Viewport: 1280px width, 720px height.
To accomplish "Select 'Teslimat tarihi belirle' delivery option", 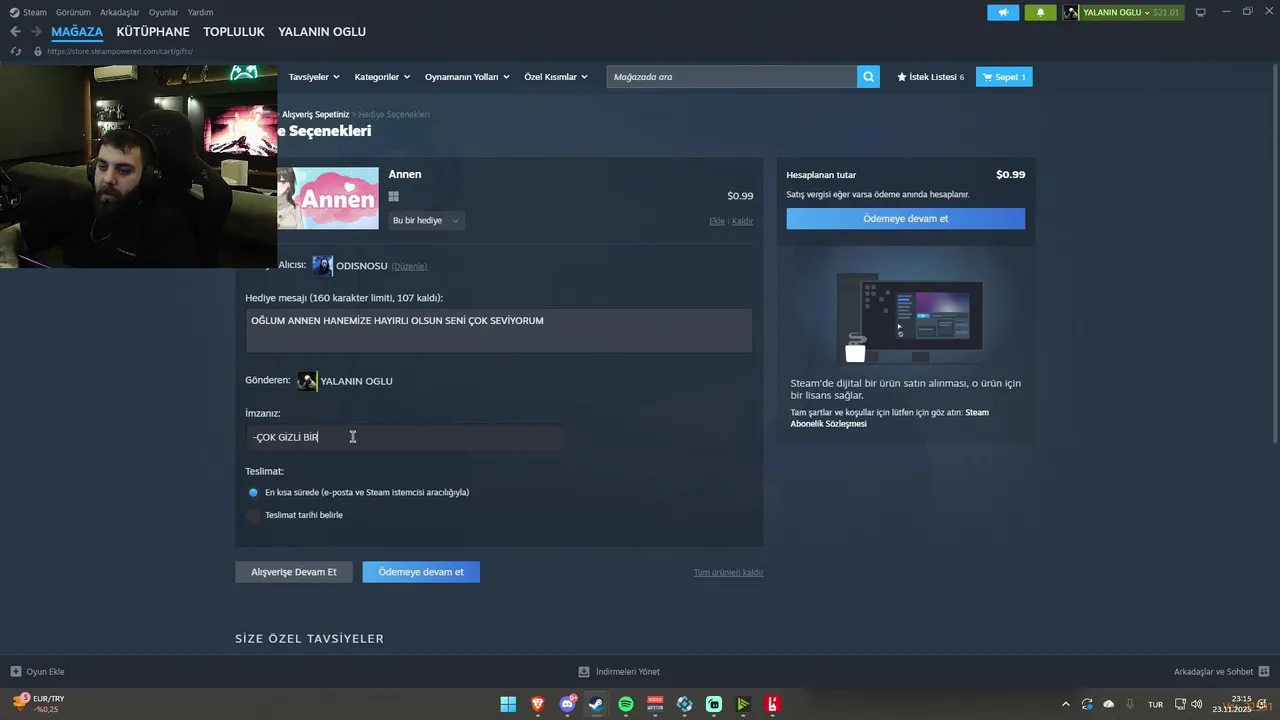I will [253, 515].
